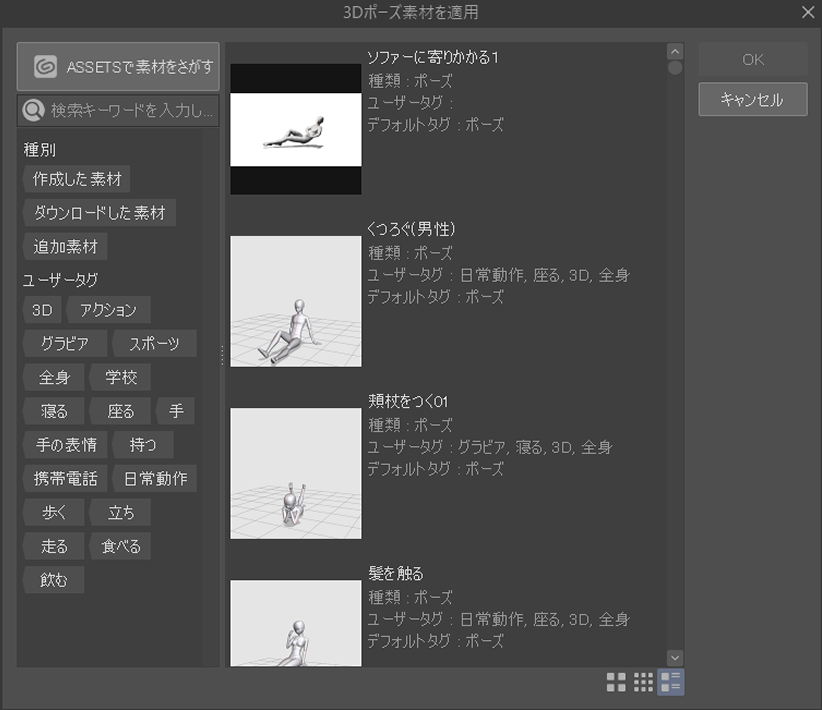Toggle the 3D user tag

pos(42,310)
